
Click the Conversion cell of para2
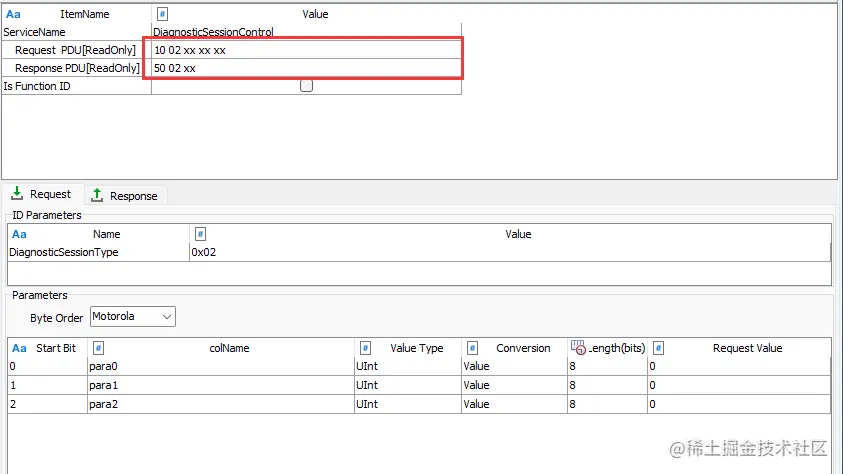pyautogui.click(x=514, y=404)
